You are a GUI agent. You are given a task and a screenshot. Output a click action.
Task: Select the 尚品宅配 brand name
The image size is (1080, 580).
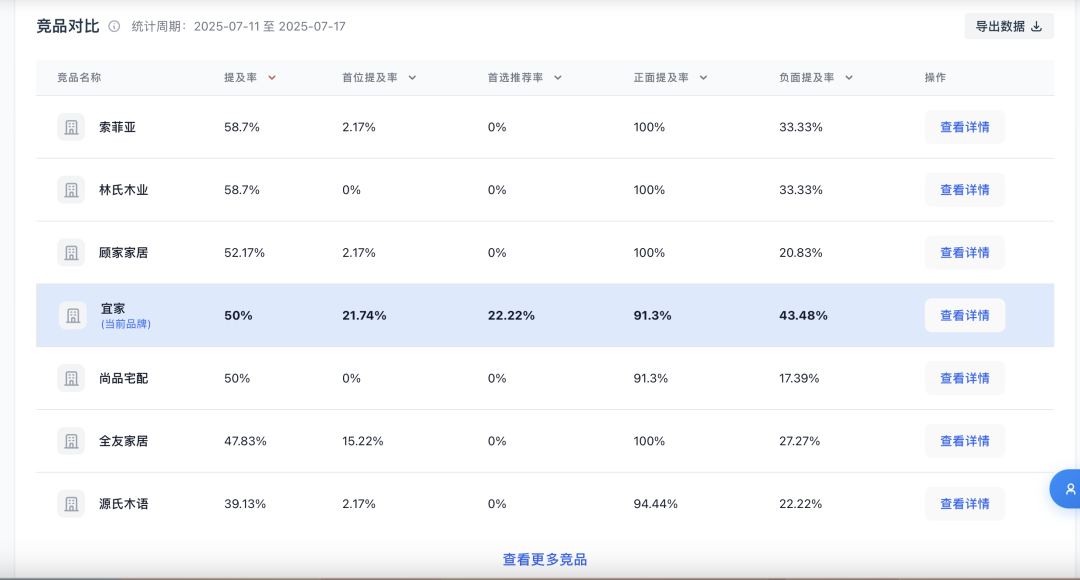[123, 378]
